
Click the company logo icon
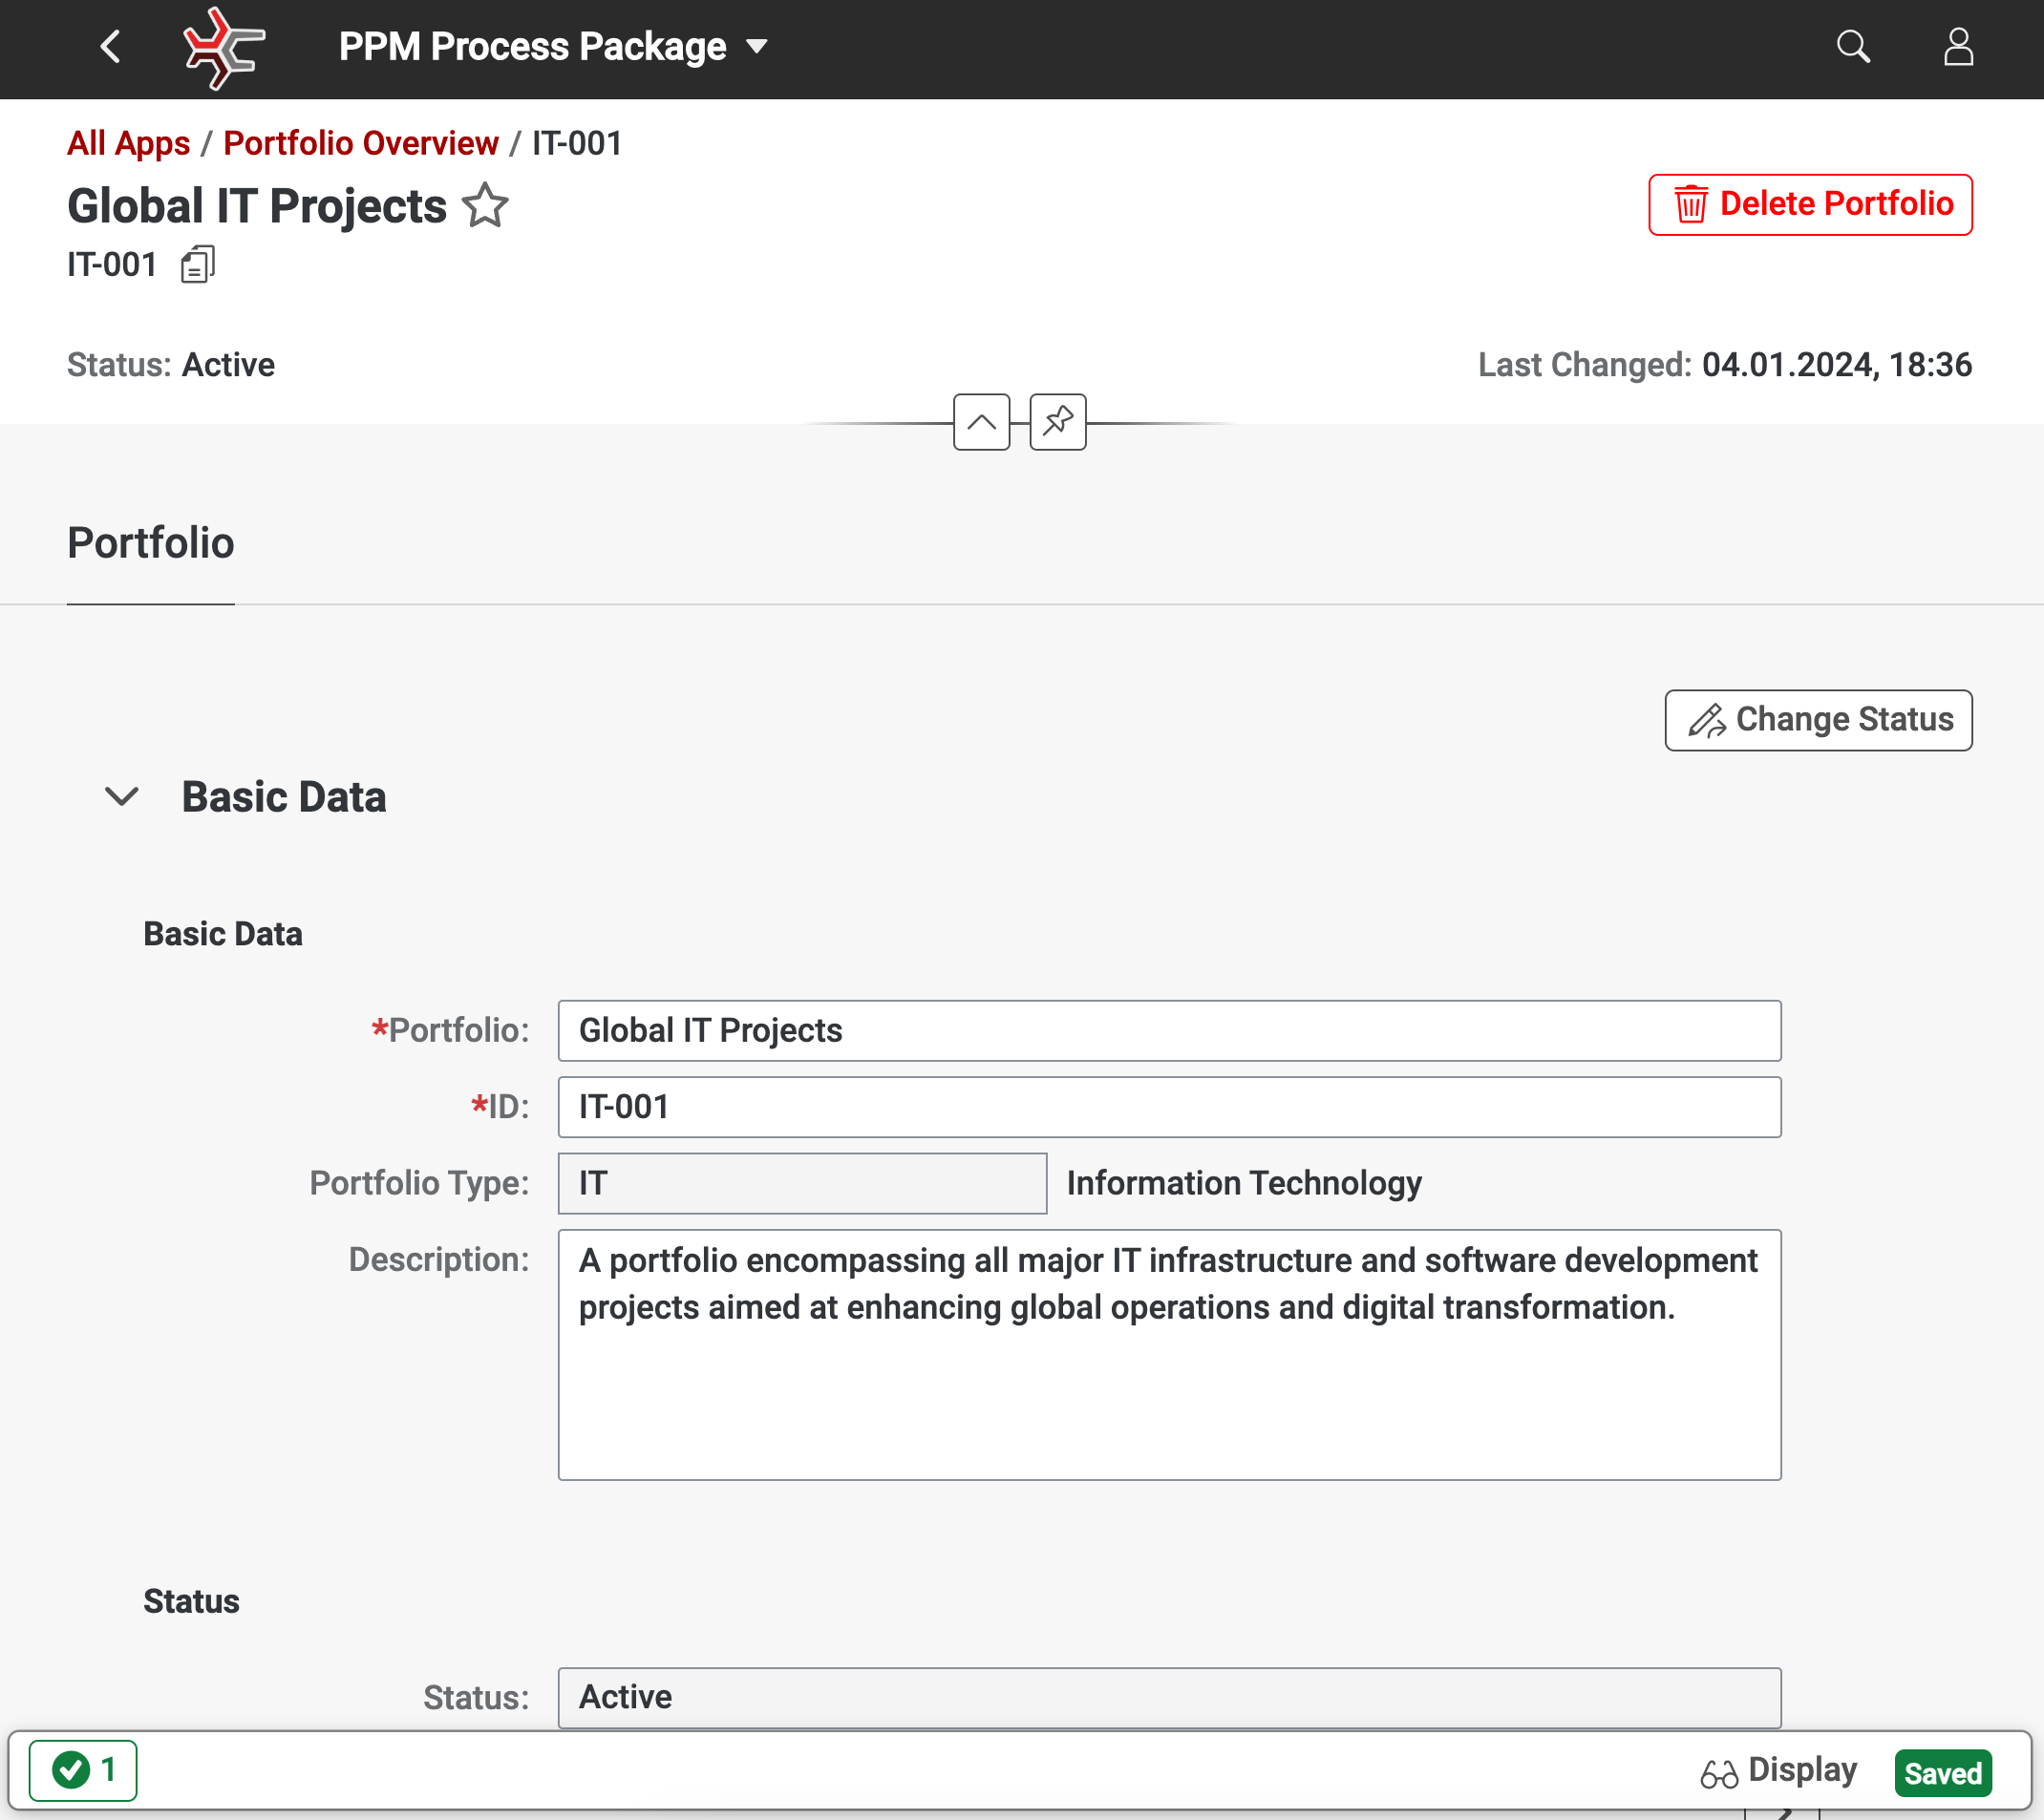coord(223,47)
